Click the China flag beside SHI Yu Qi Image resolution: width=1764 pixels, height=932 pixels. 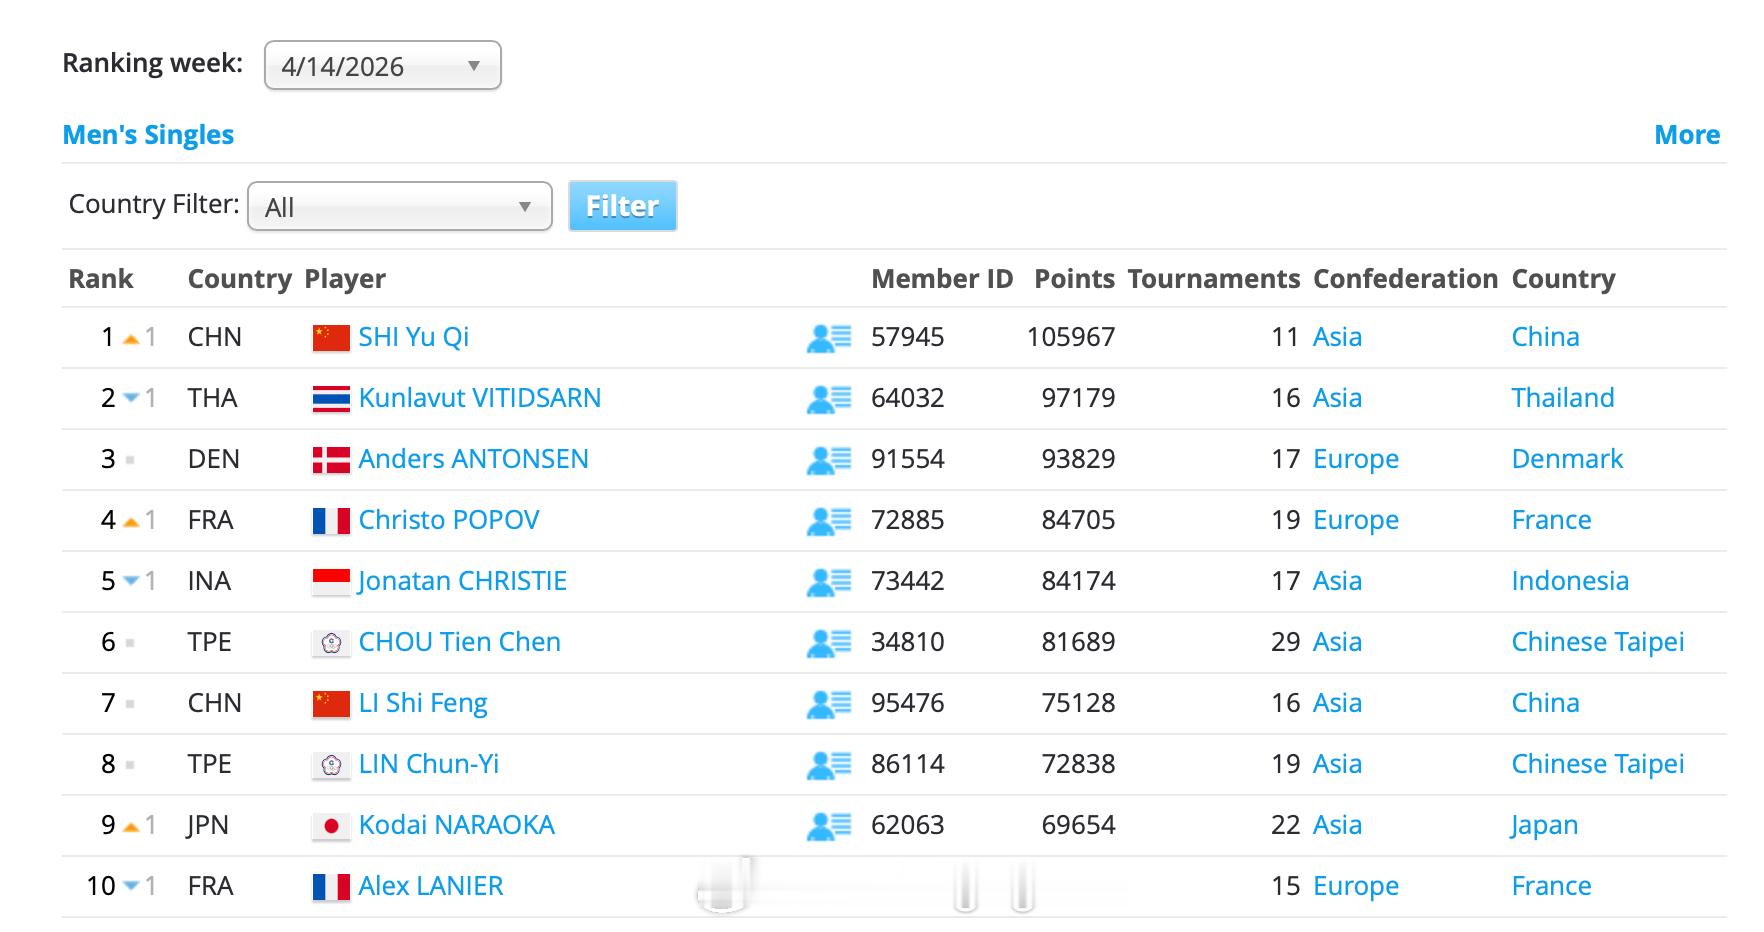click(331, 338)
